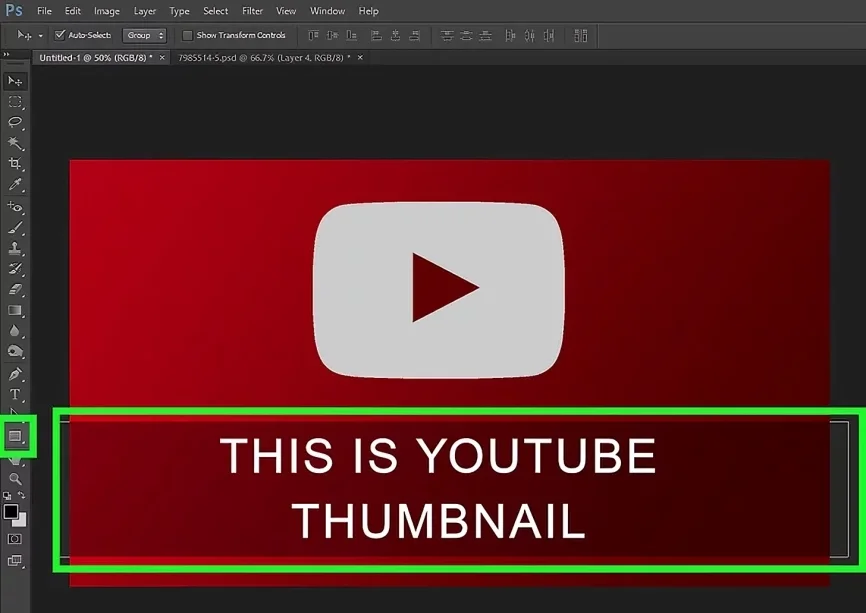The image size is (866, 613).
Task: Align horizontal centers of layers
Action: [395, 36]
